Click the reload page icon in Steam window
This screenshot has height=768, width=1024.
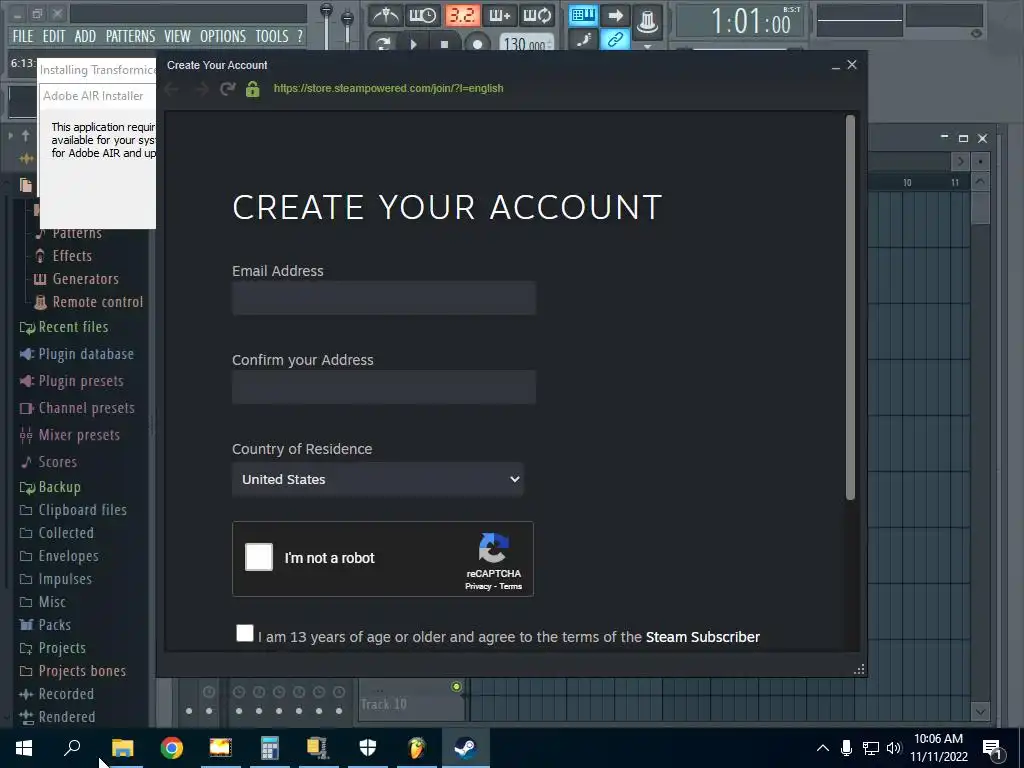pos(227,88)
